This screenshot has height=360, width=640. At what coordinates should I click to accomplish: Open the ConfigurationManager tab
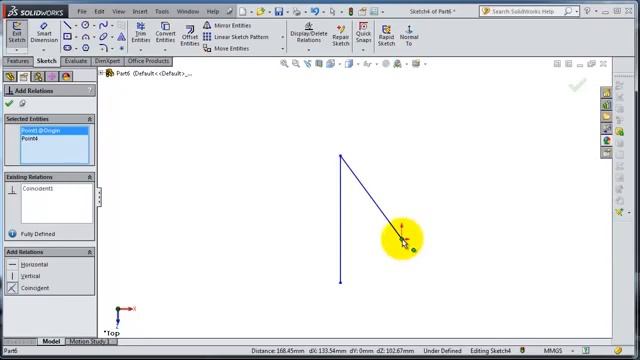38,76
